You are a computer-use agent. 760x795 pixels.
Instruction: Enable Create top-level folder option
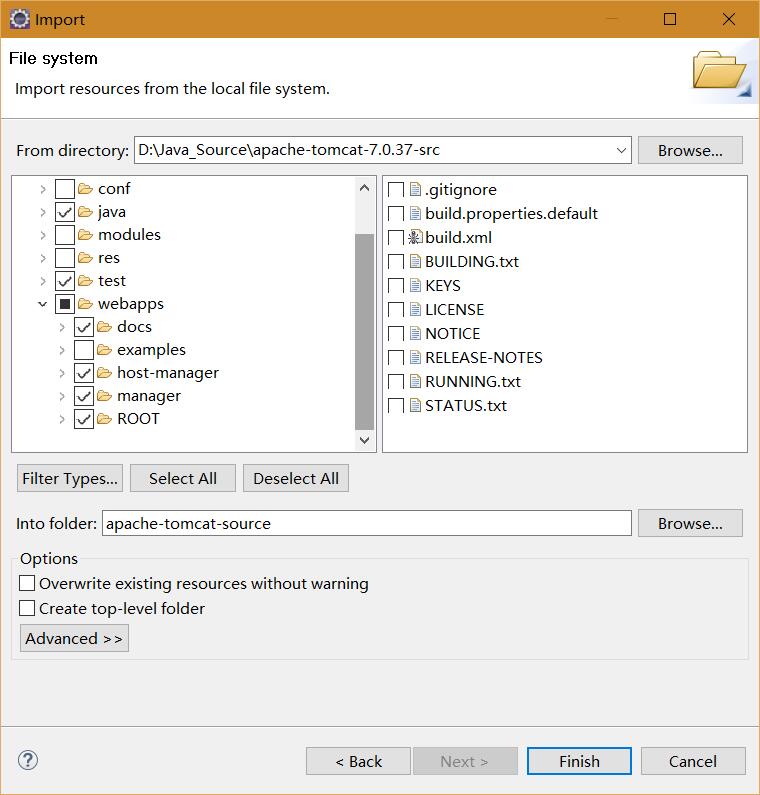[27, 608]
